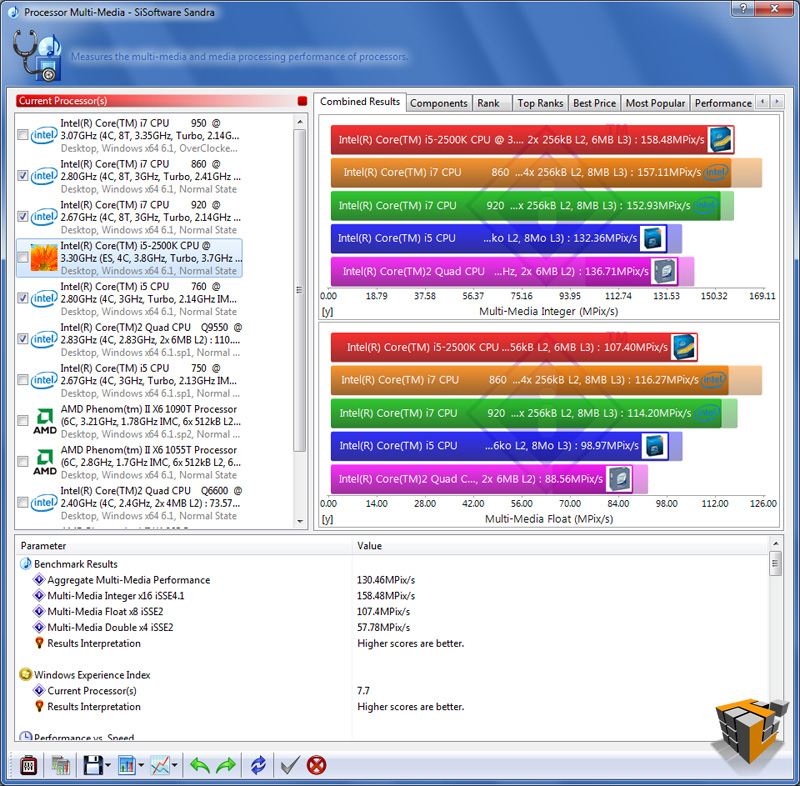Check the Core i5 750 processor checkbox
Viewport: 800px width, 786px height.
pos(22,379)
